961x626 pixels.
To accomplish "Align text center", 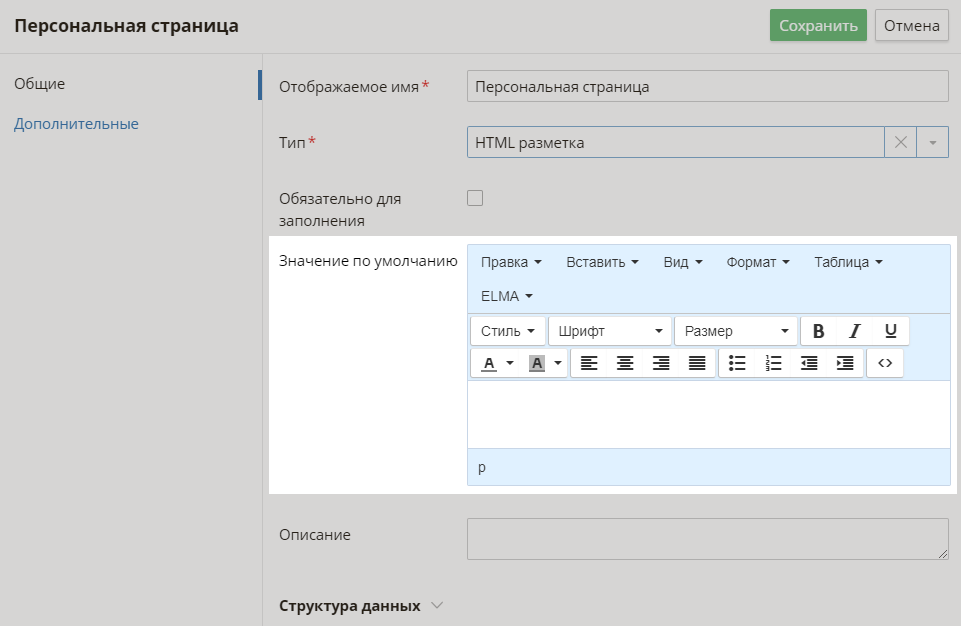I will [625, 363].
